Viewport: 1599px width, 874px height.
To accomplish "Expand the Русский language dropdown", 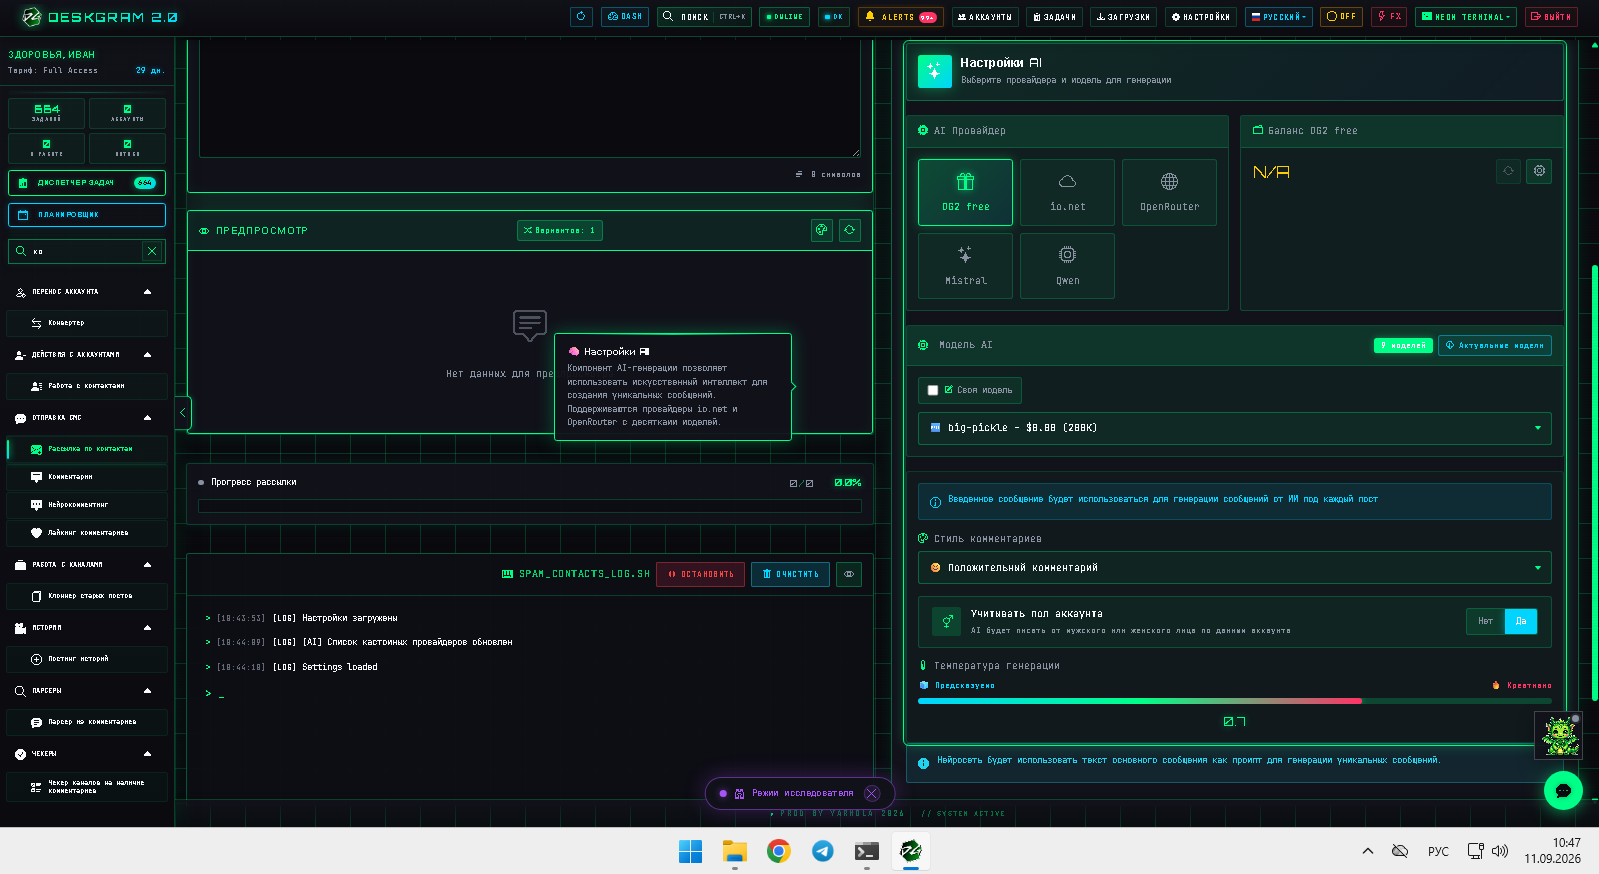I will pyautogui.click(x=1279, y=17).
